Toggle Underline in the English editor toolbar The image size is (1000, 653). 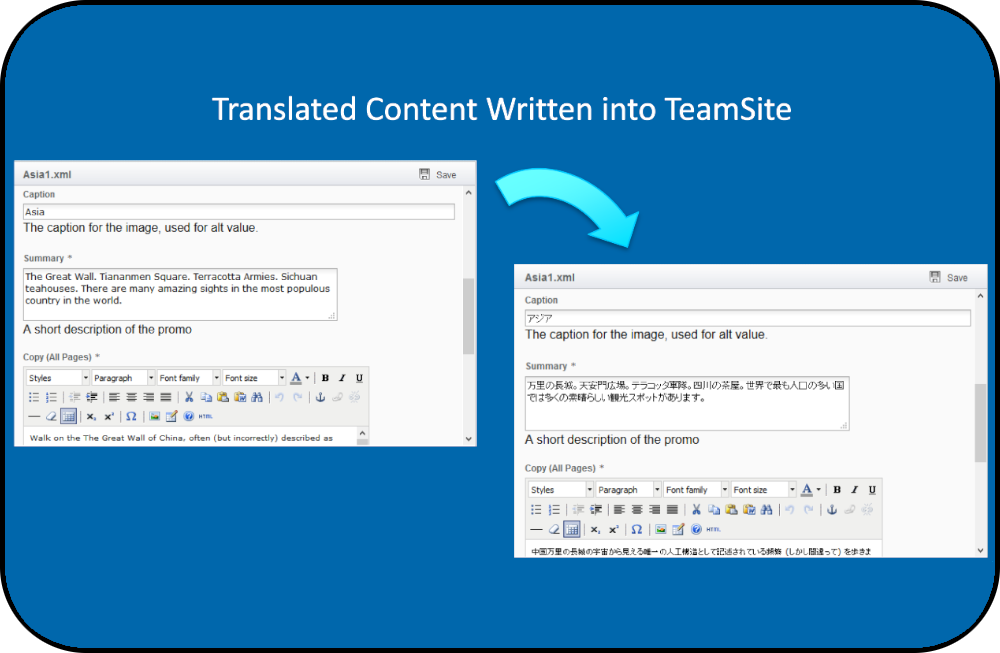point(359,378)
